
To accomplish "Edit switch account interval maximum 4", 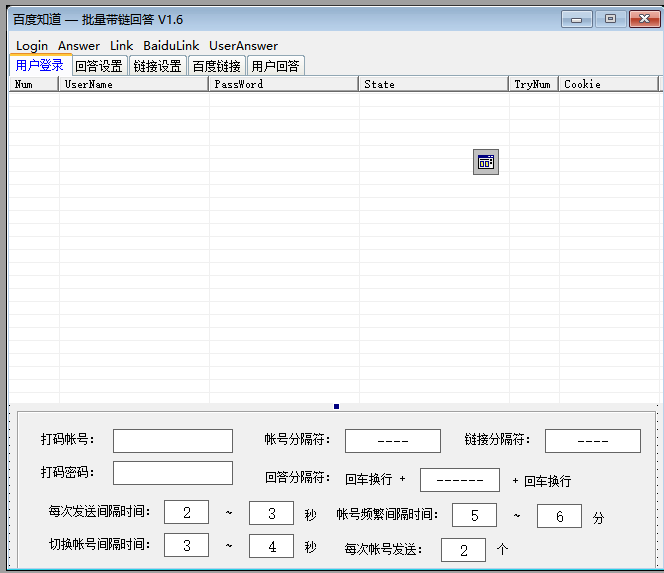I will [271, 546].
